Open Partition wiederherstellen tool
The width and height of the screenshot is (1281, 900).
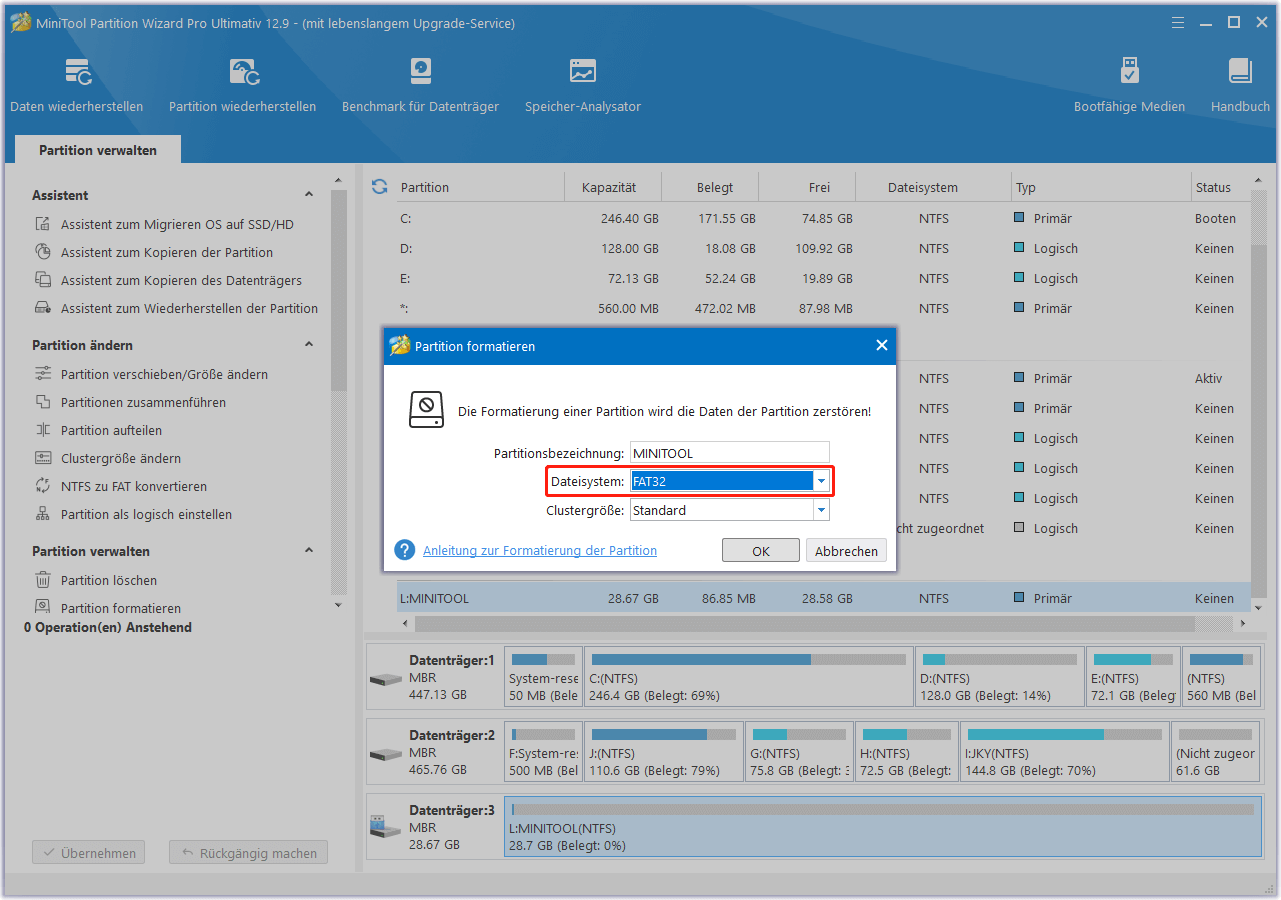pyautogui.click(x=243, y=86)
